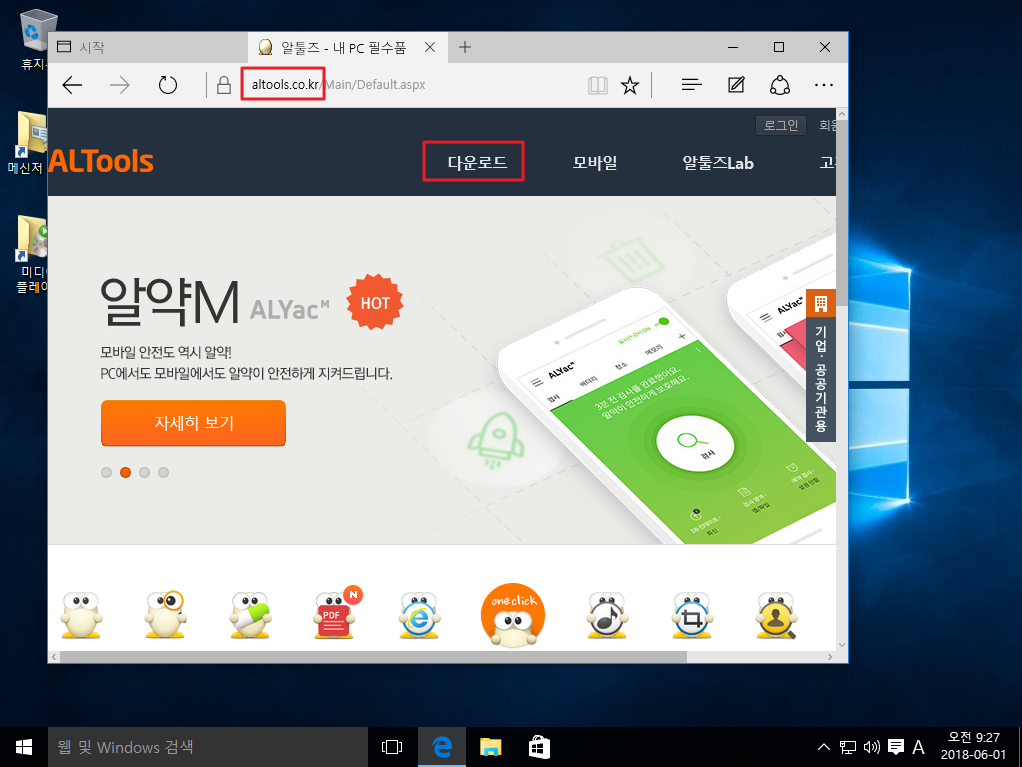The width and height of the screenshot is (1022, 767).
Task: Select the mascot with magnifying glass
Action: point(165,614)
